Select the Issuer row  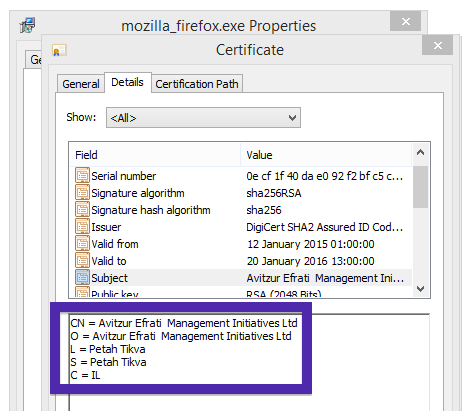click(241, 227)
